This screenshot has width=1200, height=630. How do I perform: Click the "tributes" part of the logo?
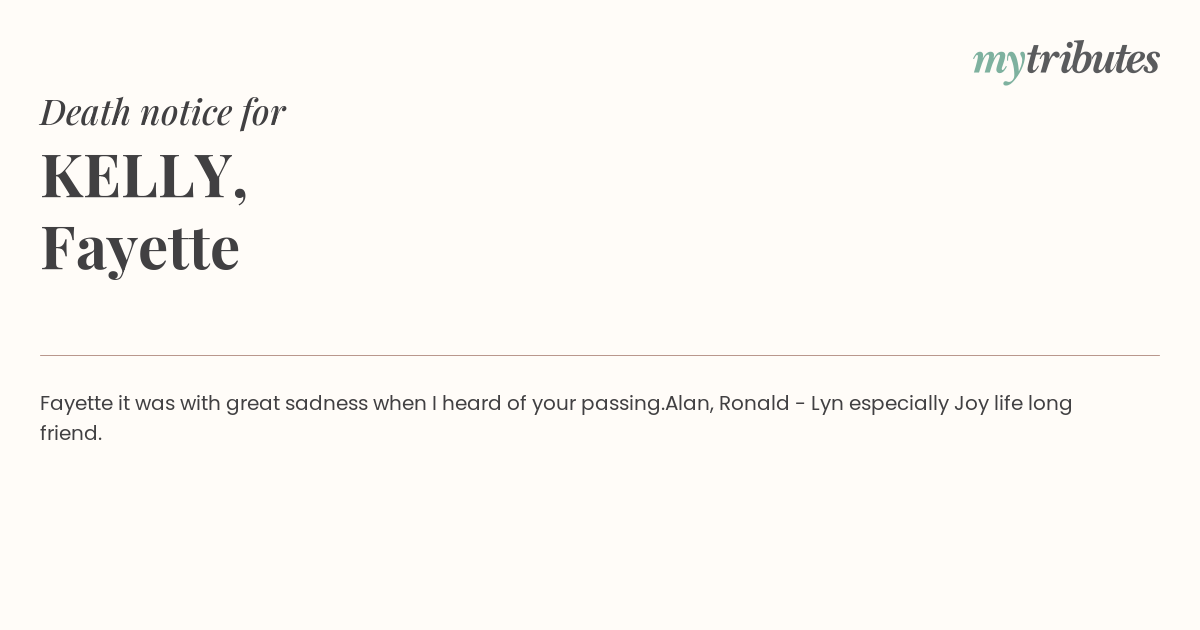click(1093, 58)
